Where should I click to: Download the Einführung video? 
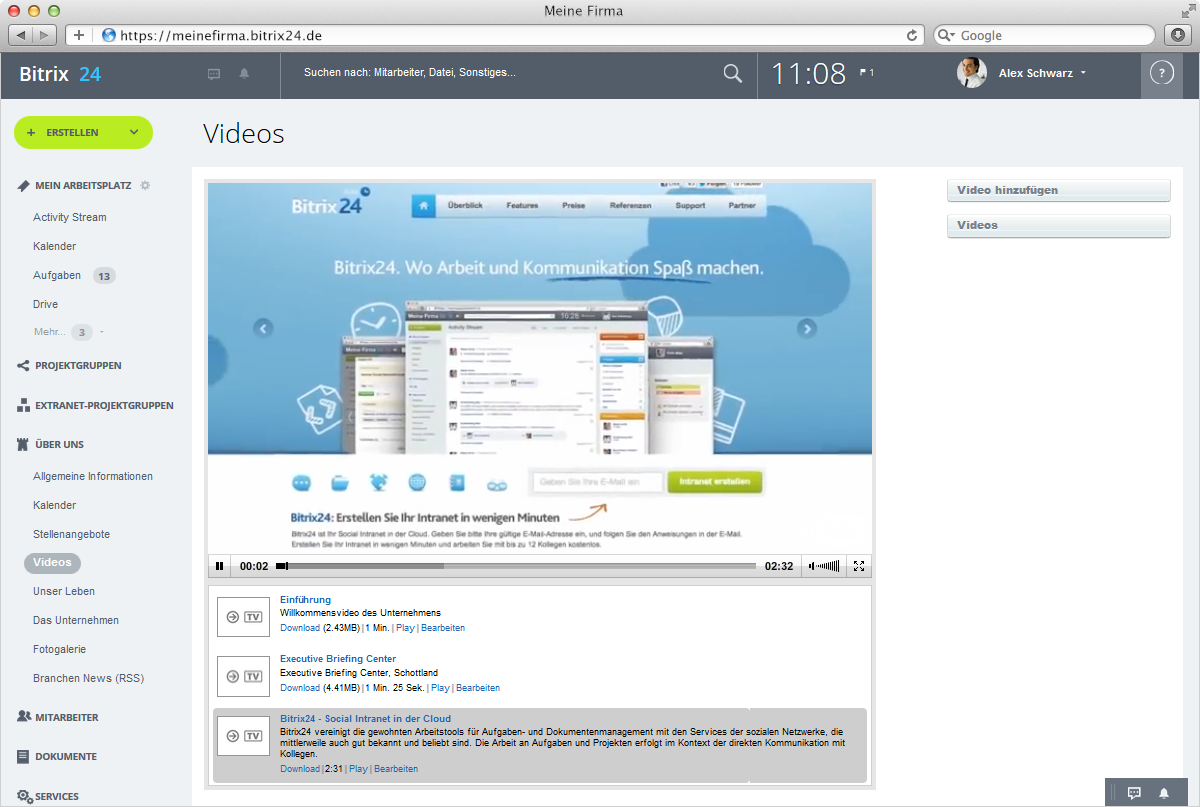(300, 628)
